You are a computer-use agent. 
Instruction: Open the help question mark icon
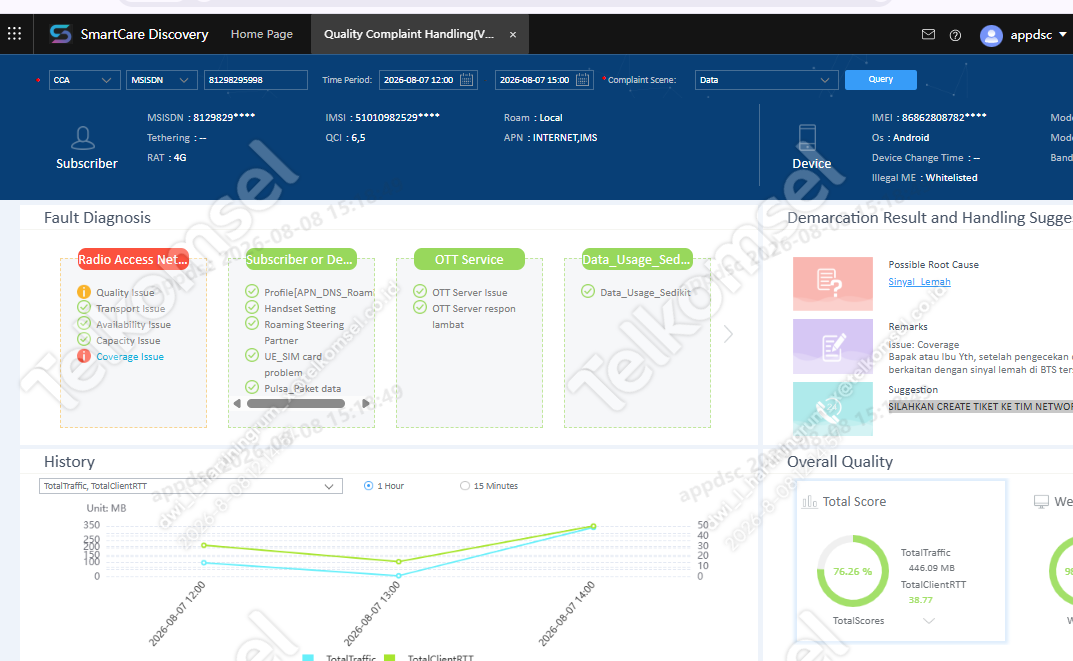tap(955, 35)
